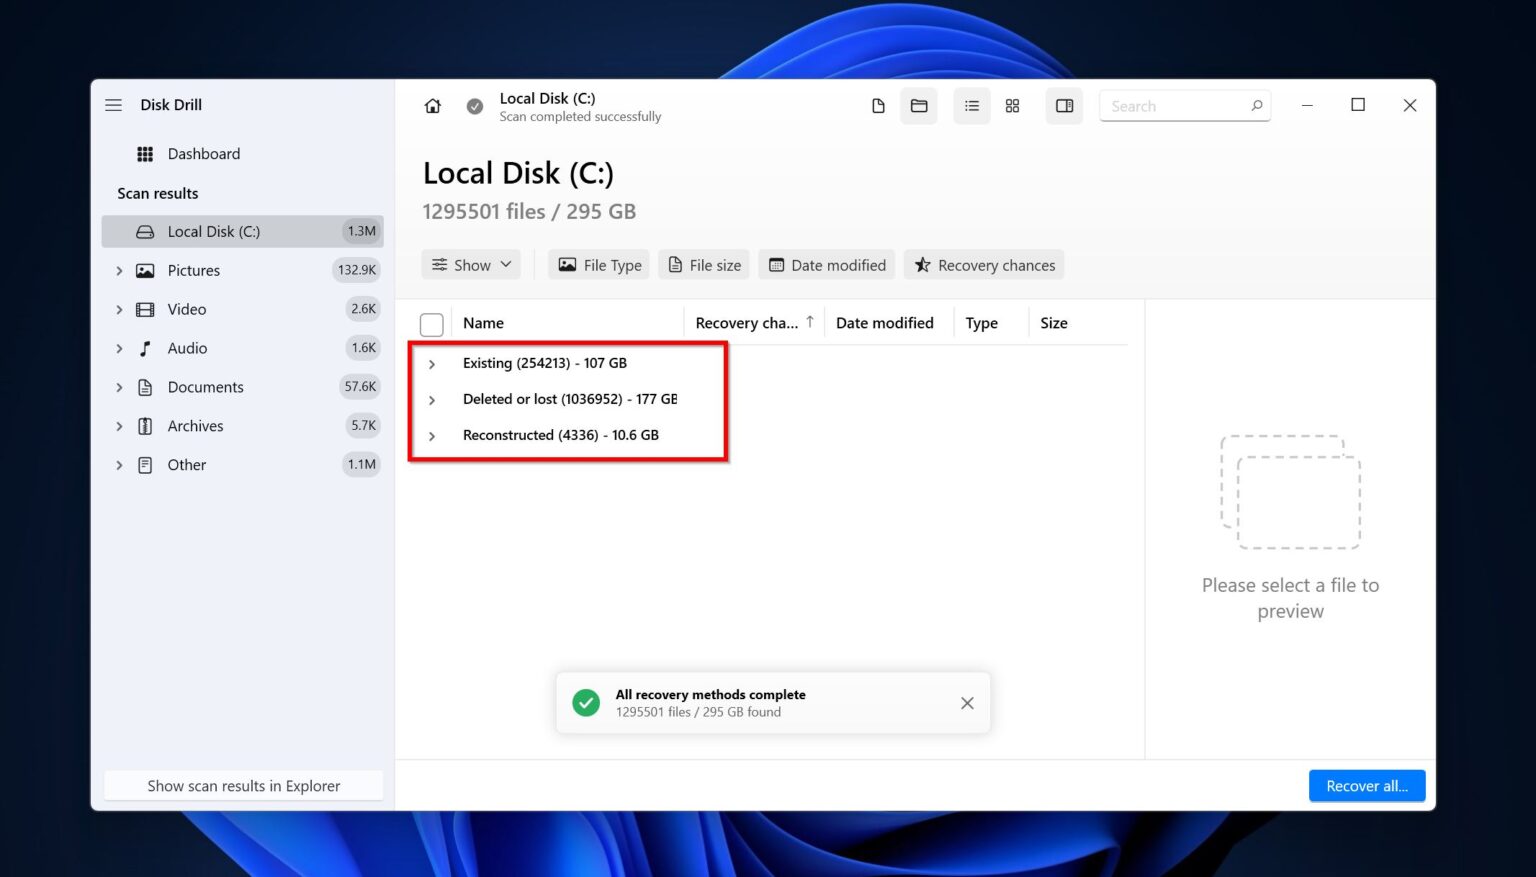
Task: Tick the select-all checkbox above the file list
Action: tap(431, 323)
